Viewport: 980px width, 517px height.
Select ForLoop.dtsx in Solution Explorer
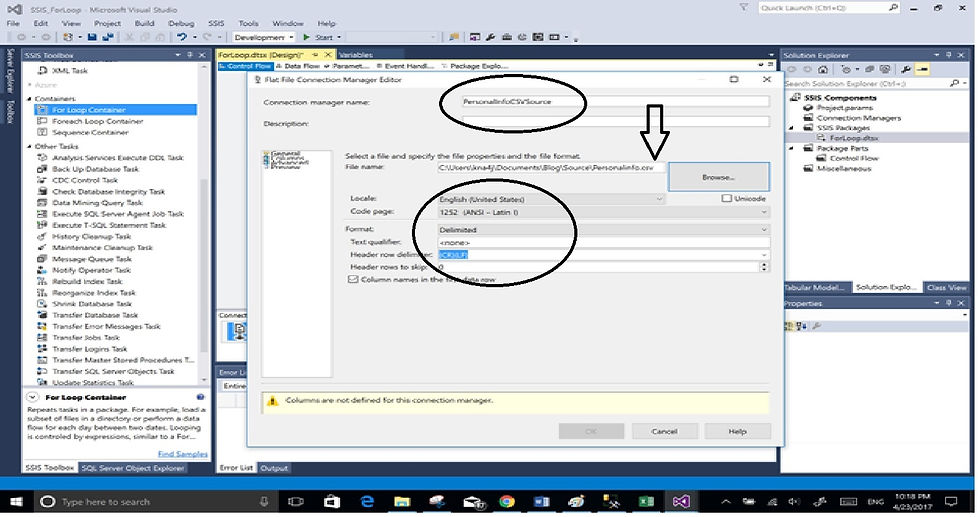tap(852, 138)
